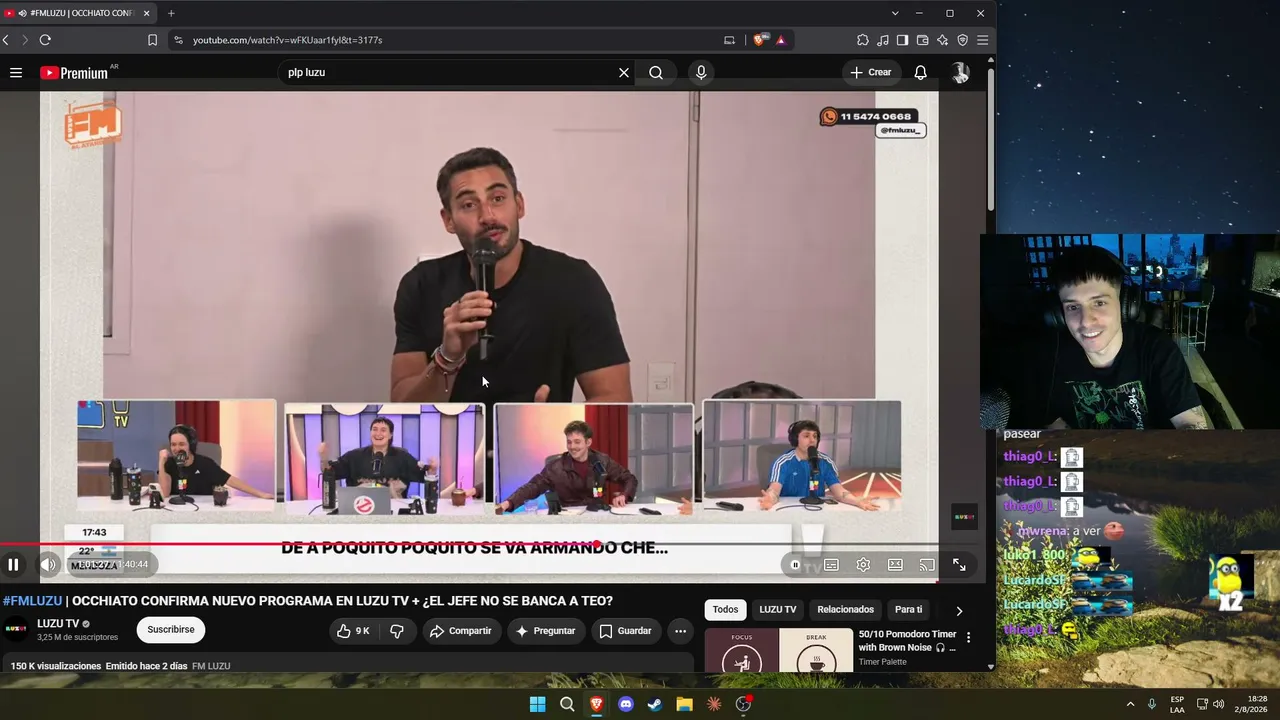The height and width of the screenshot is (720, 1280).
Task: Toggle the browser sidebar panel
Action: pyautogui.click(x=903, y=40)
